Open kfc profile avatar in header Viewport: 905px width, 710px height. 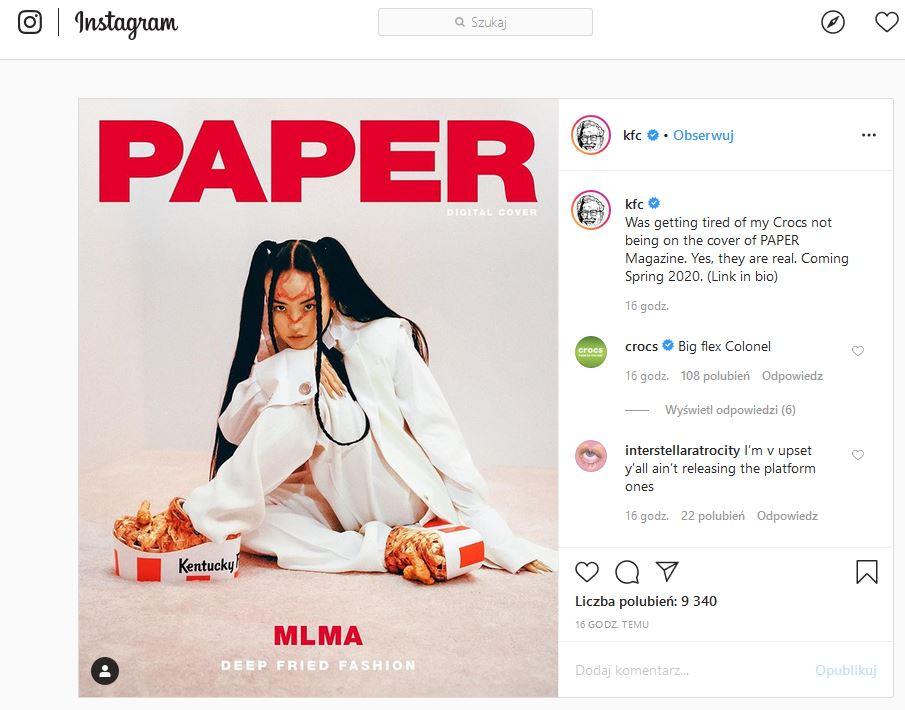point(590,135)
